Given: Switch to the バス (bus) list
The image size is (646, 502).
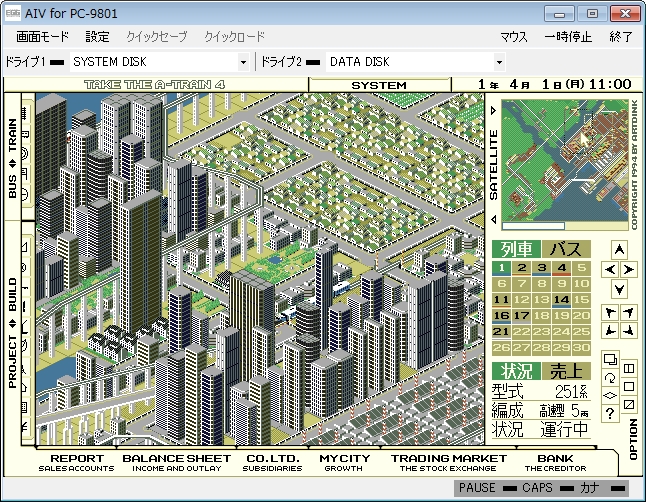Looking at the screenshot, I should (x=566, y=249).
